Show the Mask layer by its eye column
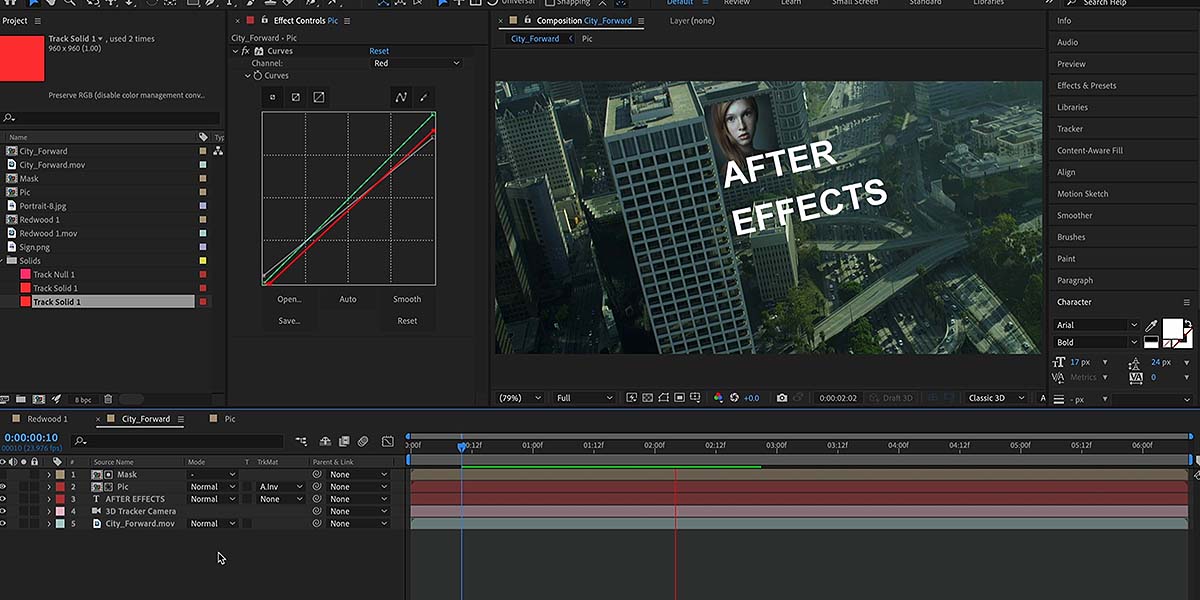Screen dimensions: 1200x600 [4, 475]
